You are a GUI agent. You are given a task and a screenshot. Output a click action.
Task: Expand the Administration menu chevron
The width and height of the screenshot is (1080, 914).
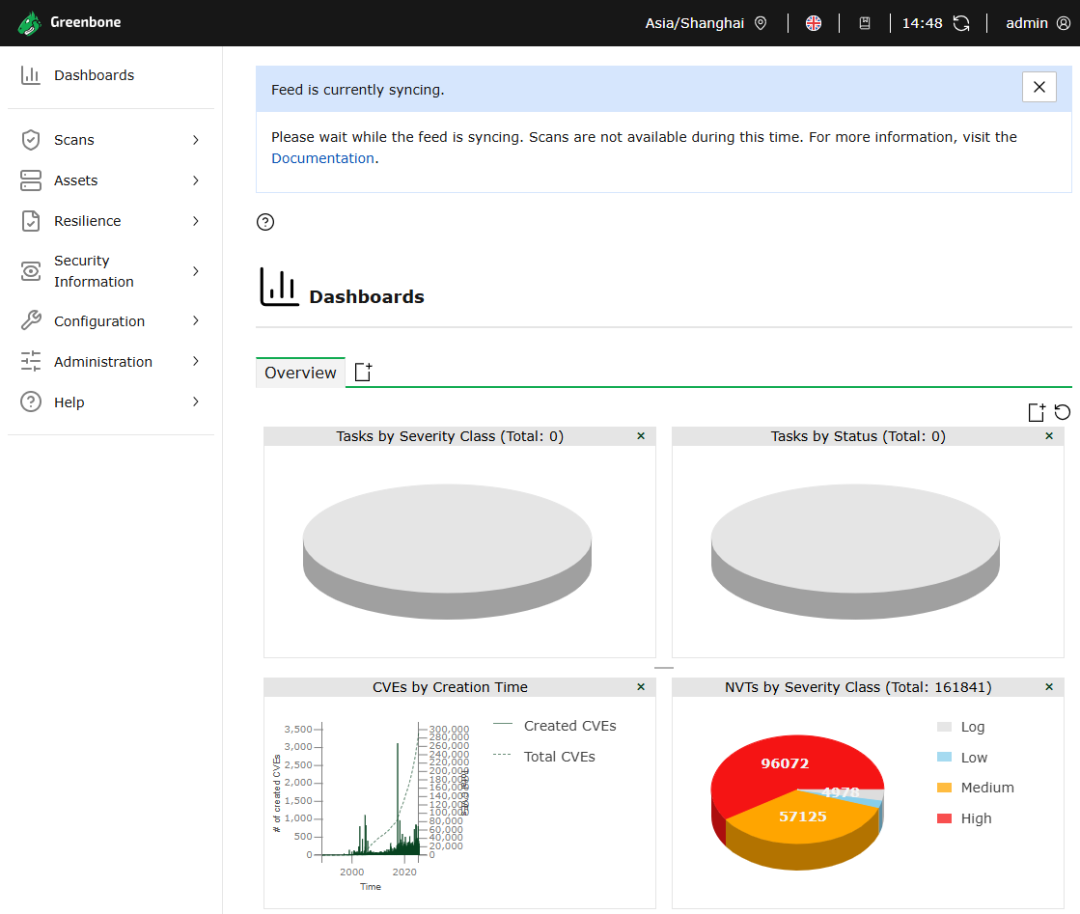coord(196,361)
